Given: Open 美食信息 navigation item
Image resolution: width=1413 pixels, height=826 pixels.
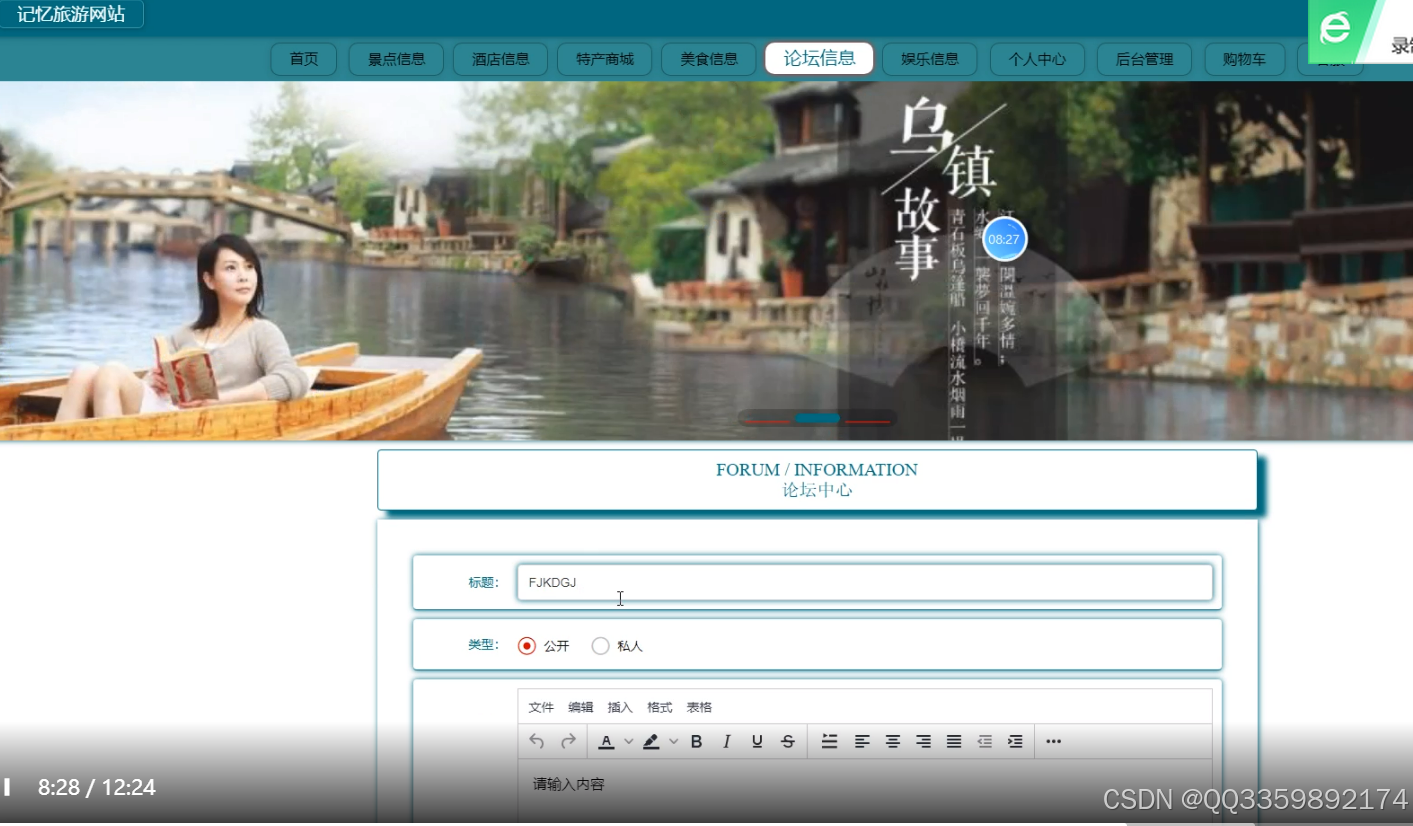Looking at the screenshot, I should [x=708, y=59].
